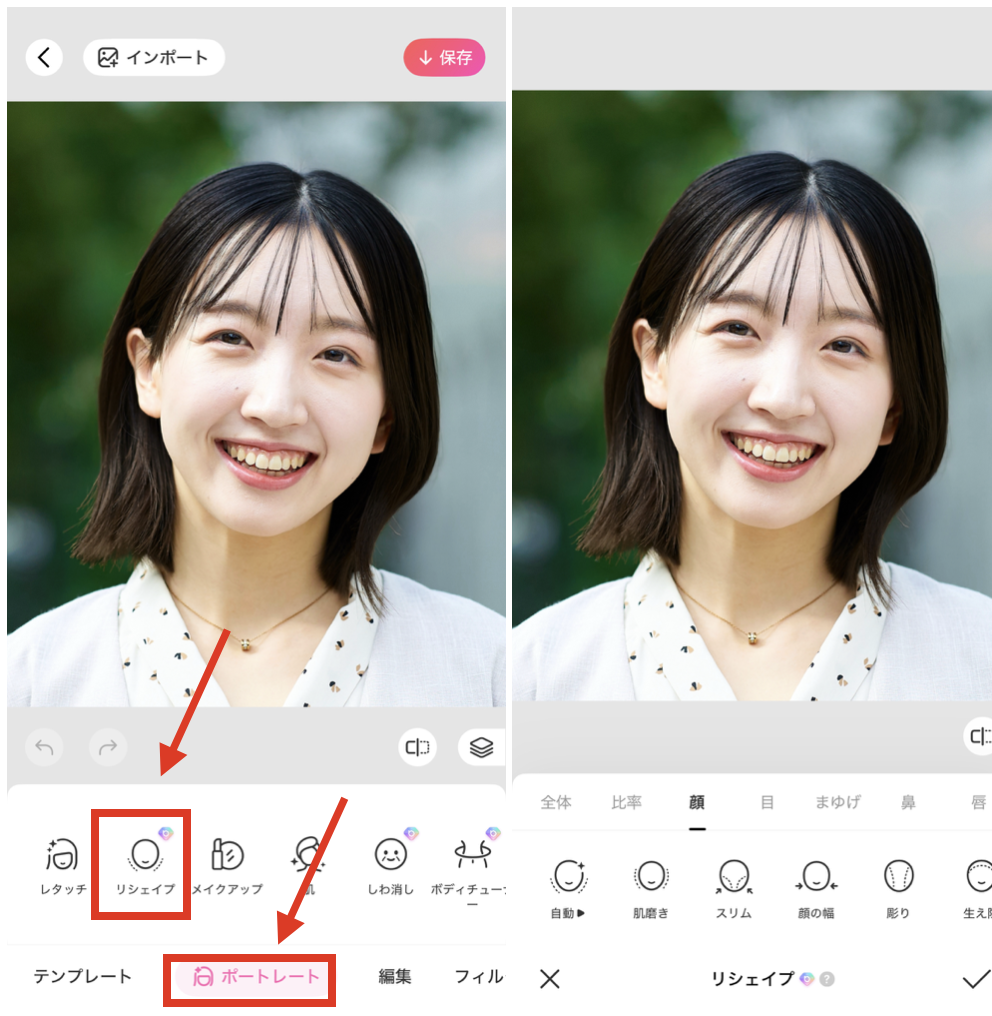992x1016 pixels.
Task: Import a new photo via インポート
Action: [153, 57]
